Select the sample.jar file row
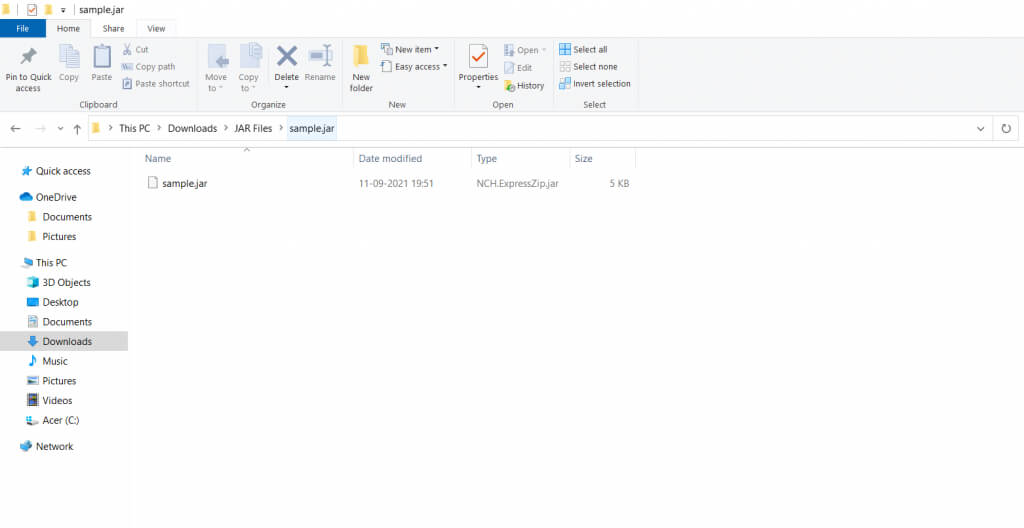The height and width of the screenshot is (528, 1024). [x=388, y=184]
